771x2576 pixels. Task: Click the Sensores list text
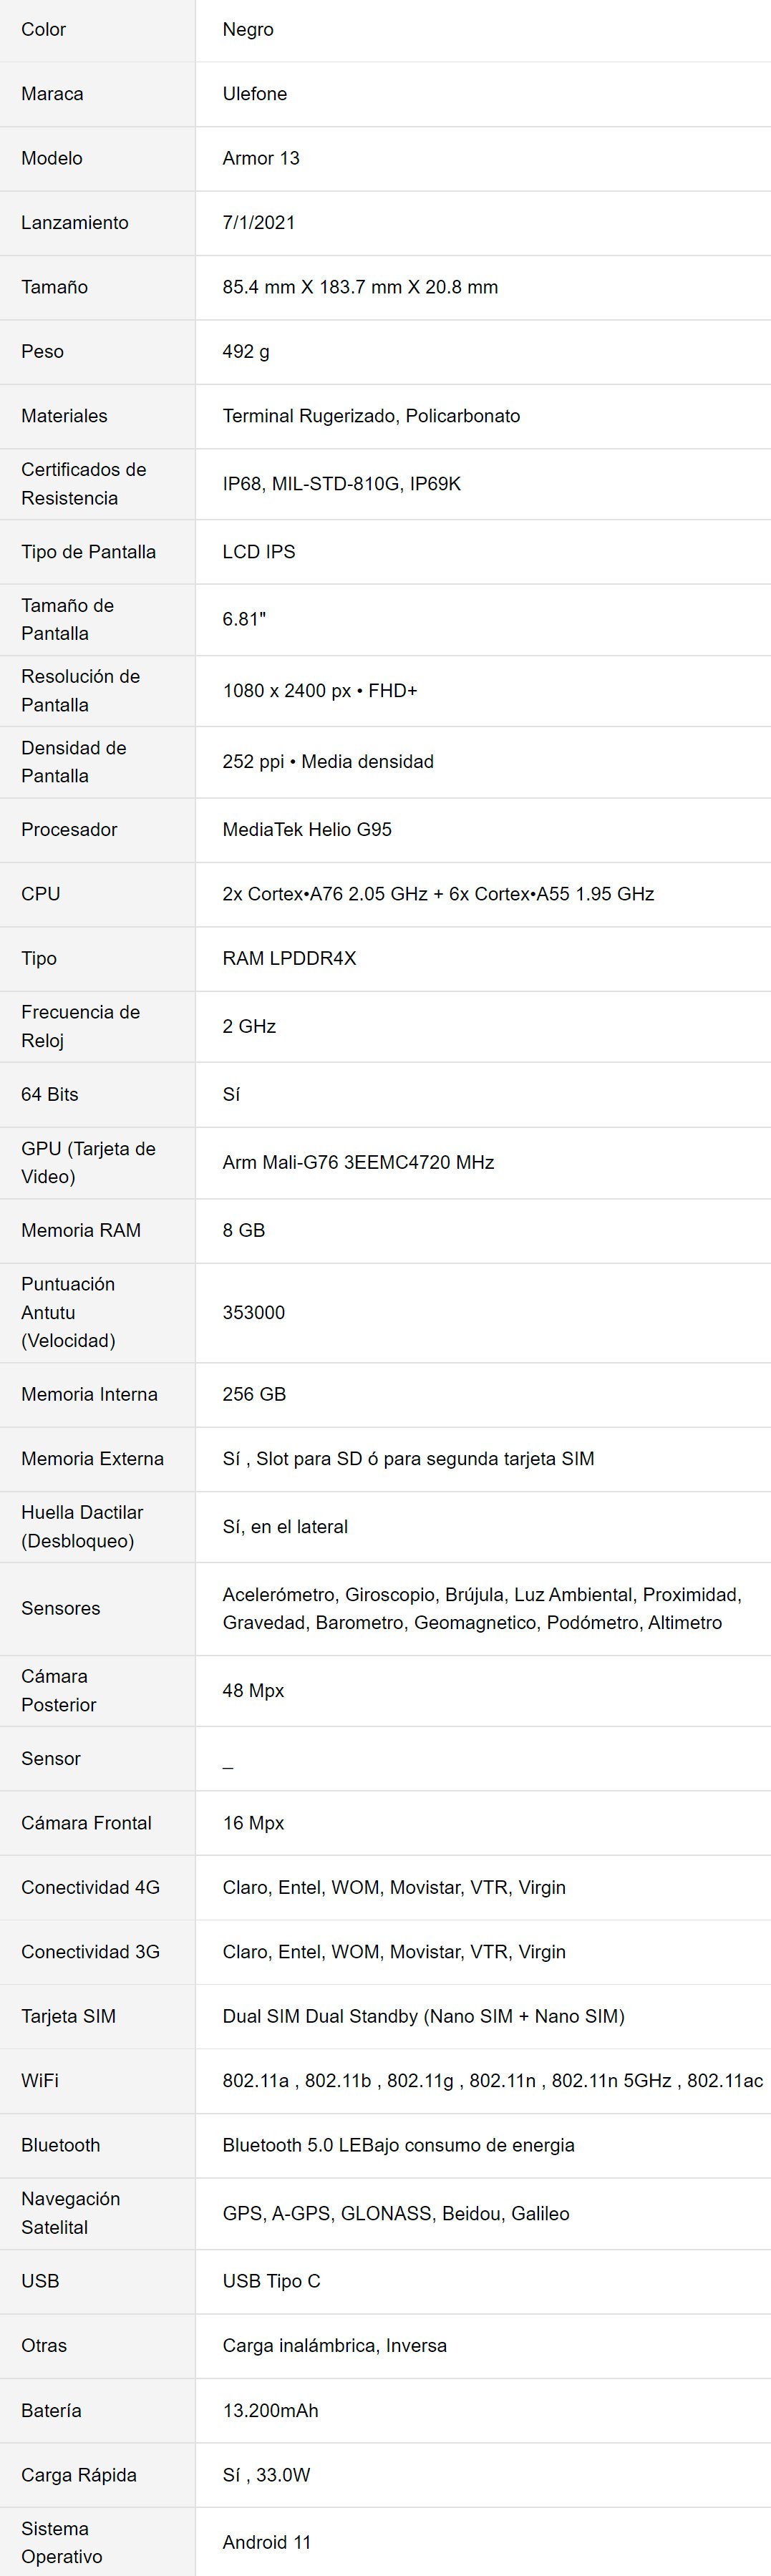point(481,1608)
